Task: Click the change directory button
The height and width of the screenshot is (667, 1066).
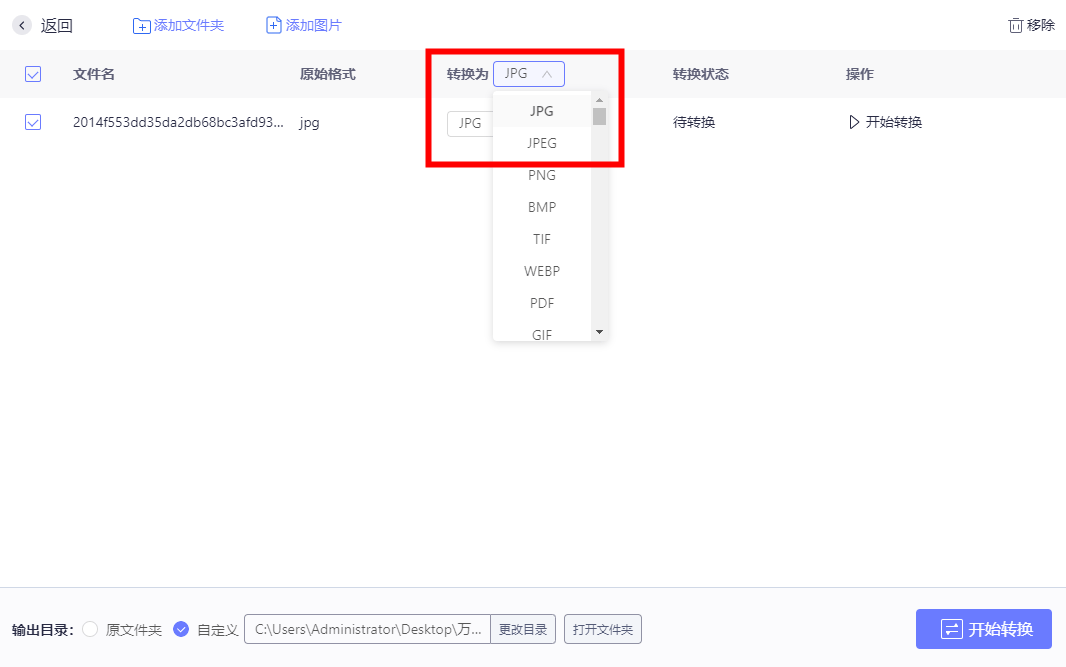Action: tap(523, 630)
